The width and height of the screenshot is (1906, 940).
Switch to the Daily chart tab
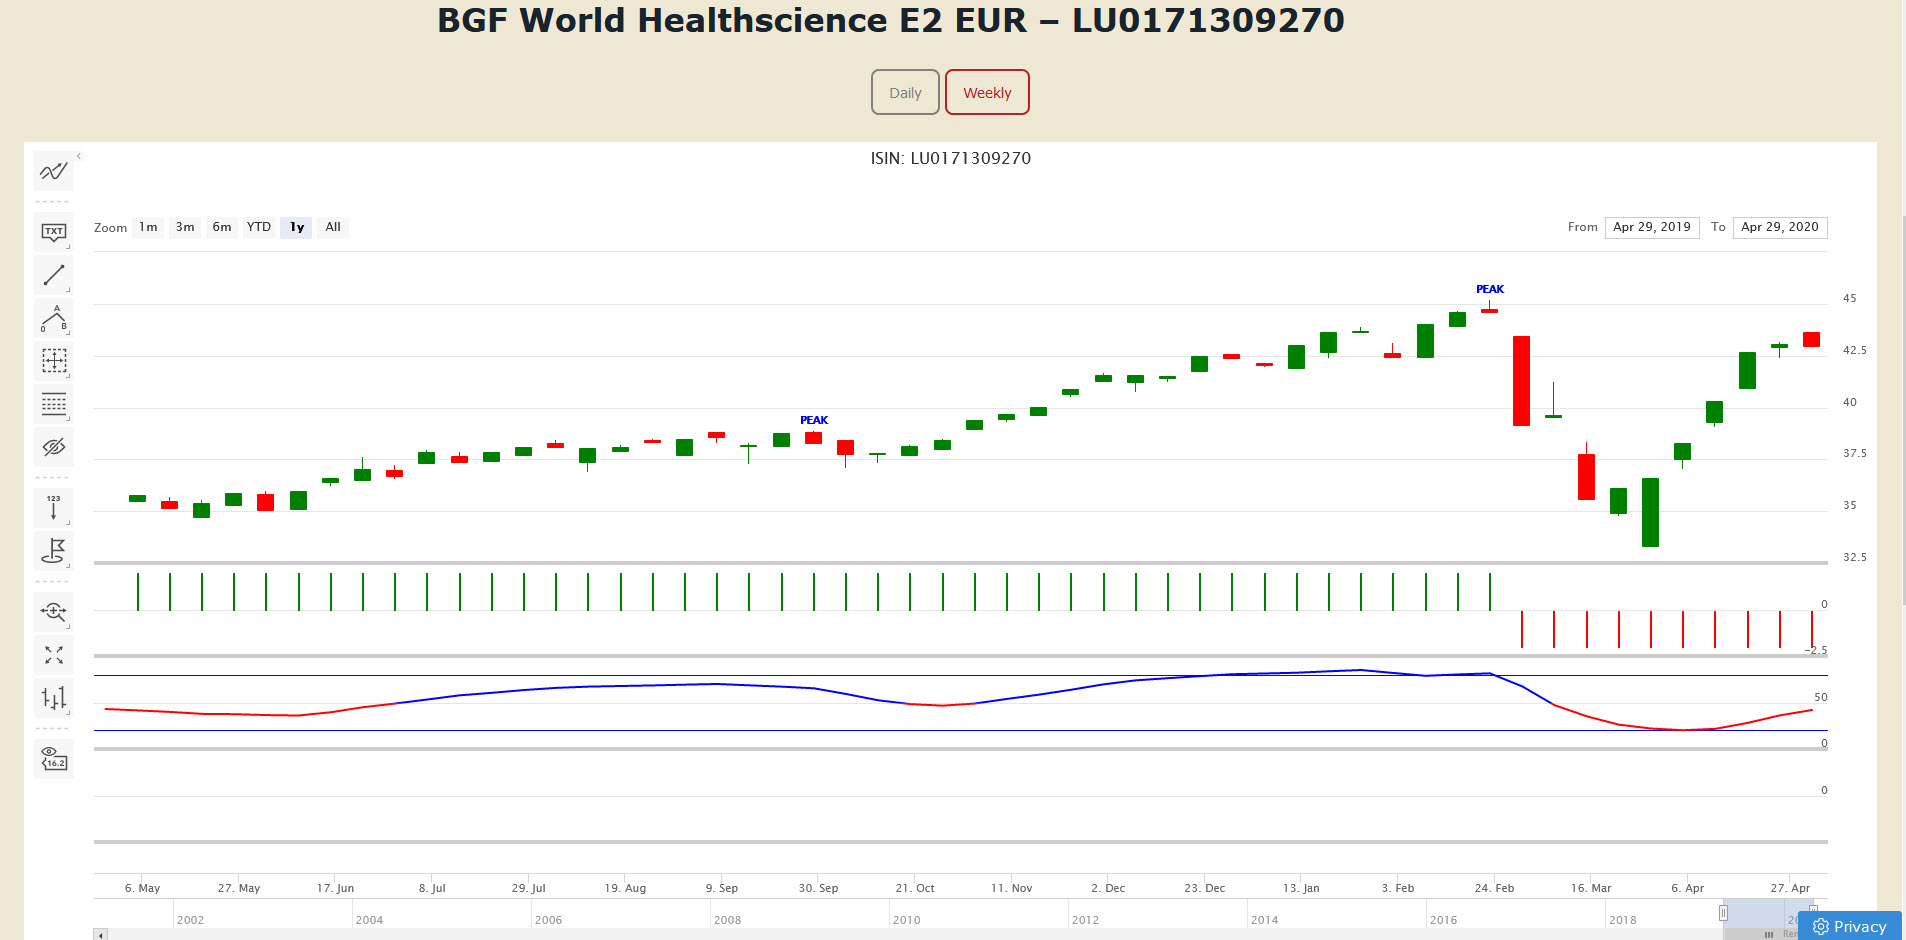905,92
